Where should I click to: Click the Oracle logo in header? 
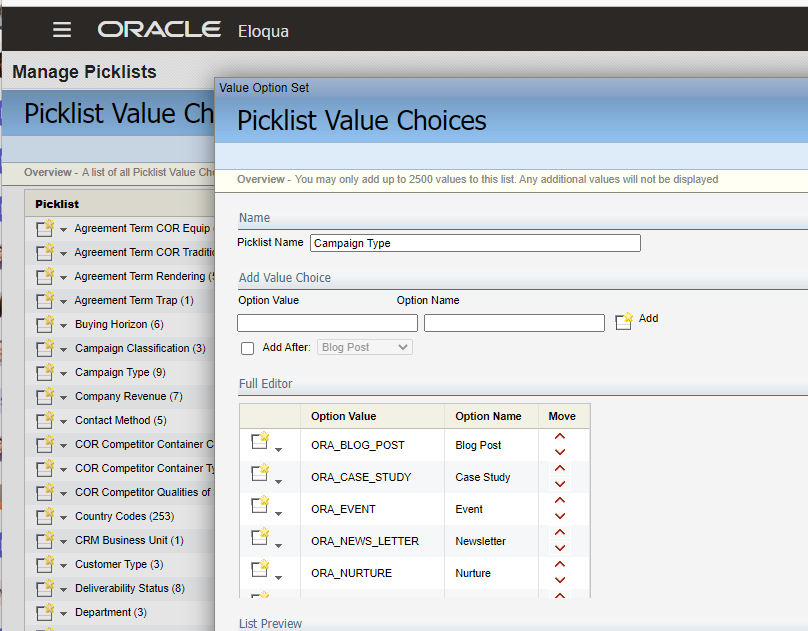coord(159,29)
